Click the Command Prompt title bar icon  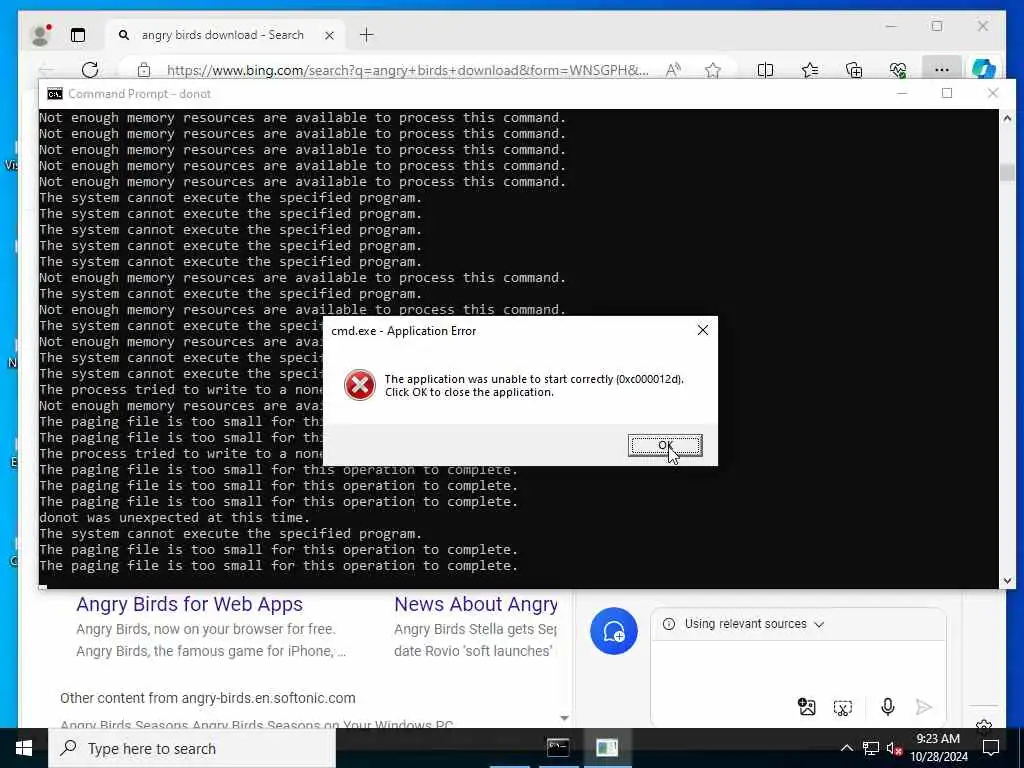(55, 94)
